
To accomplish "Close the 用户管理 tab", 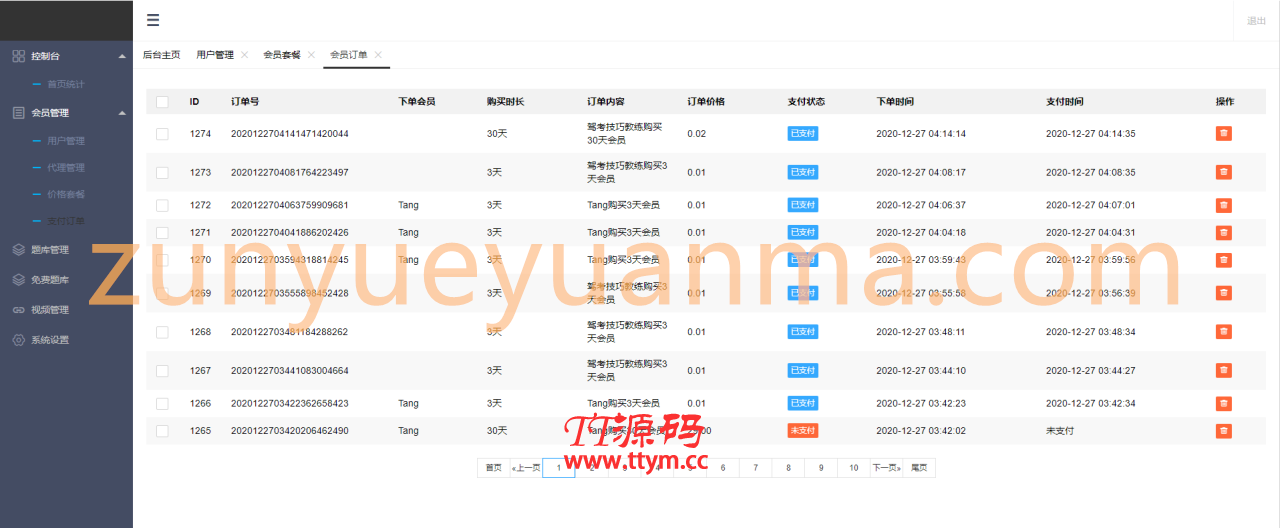I will [244, 55].
